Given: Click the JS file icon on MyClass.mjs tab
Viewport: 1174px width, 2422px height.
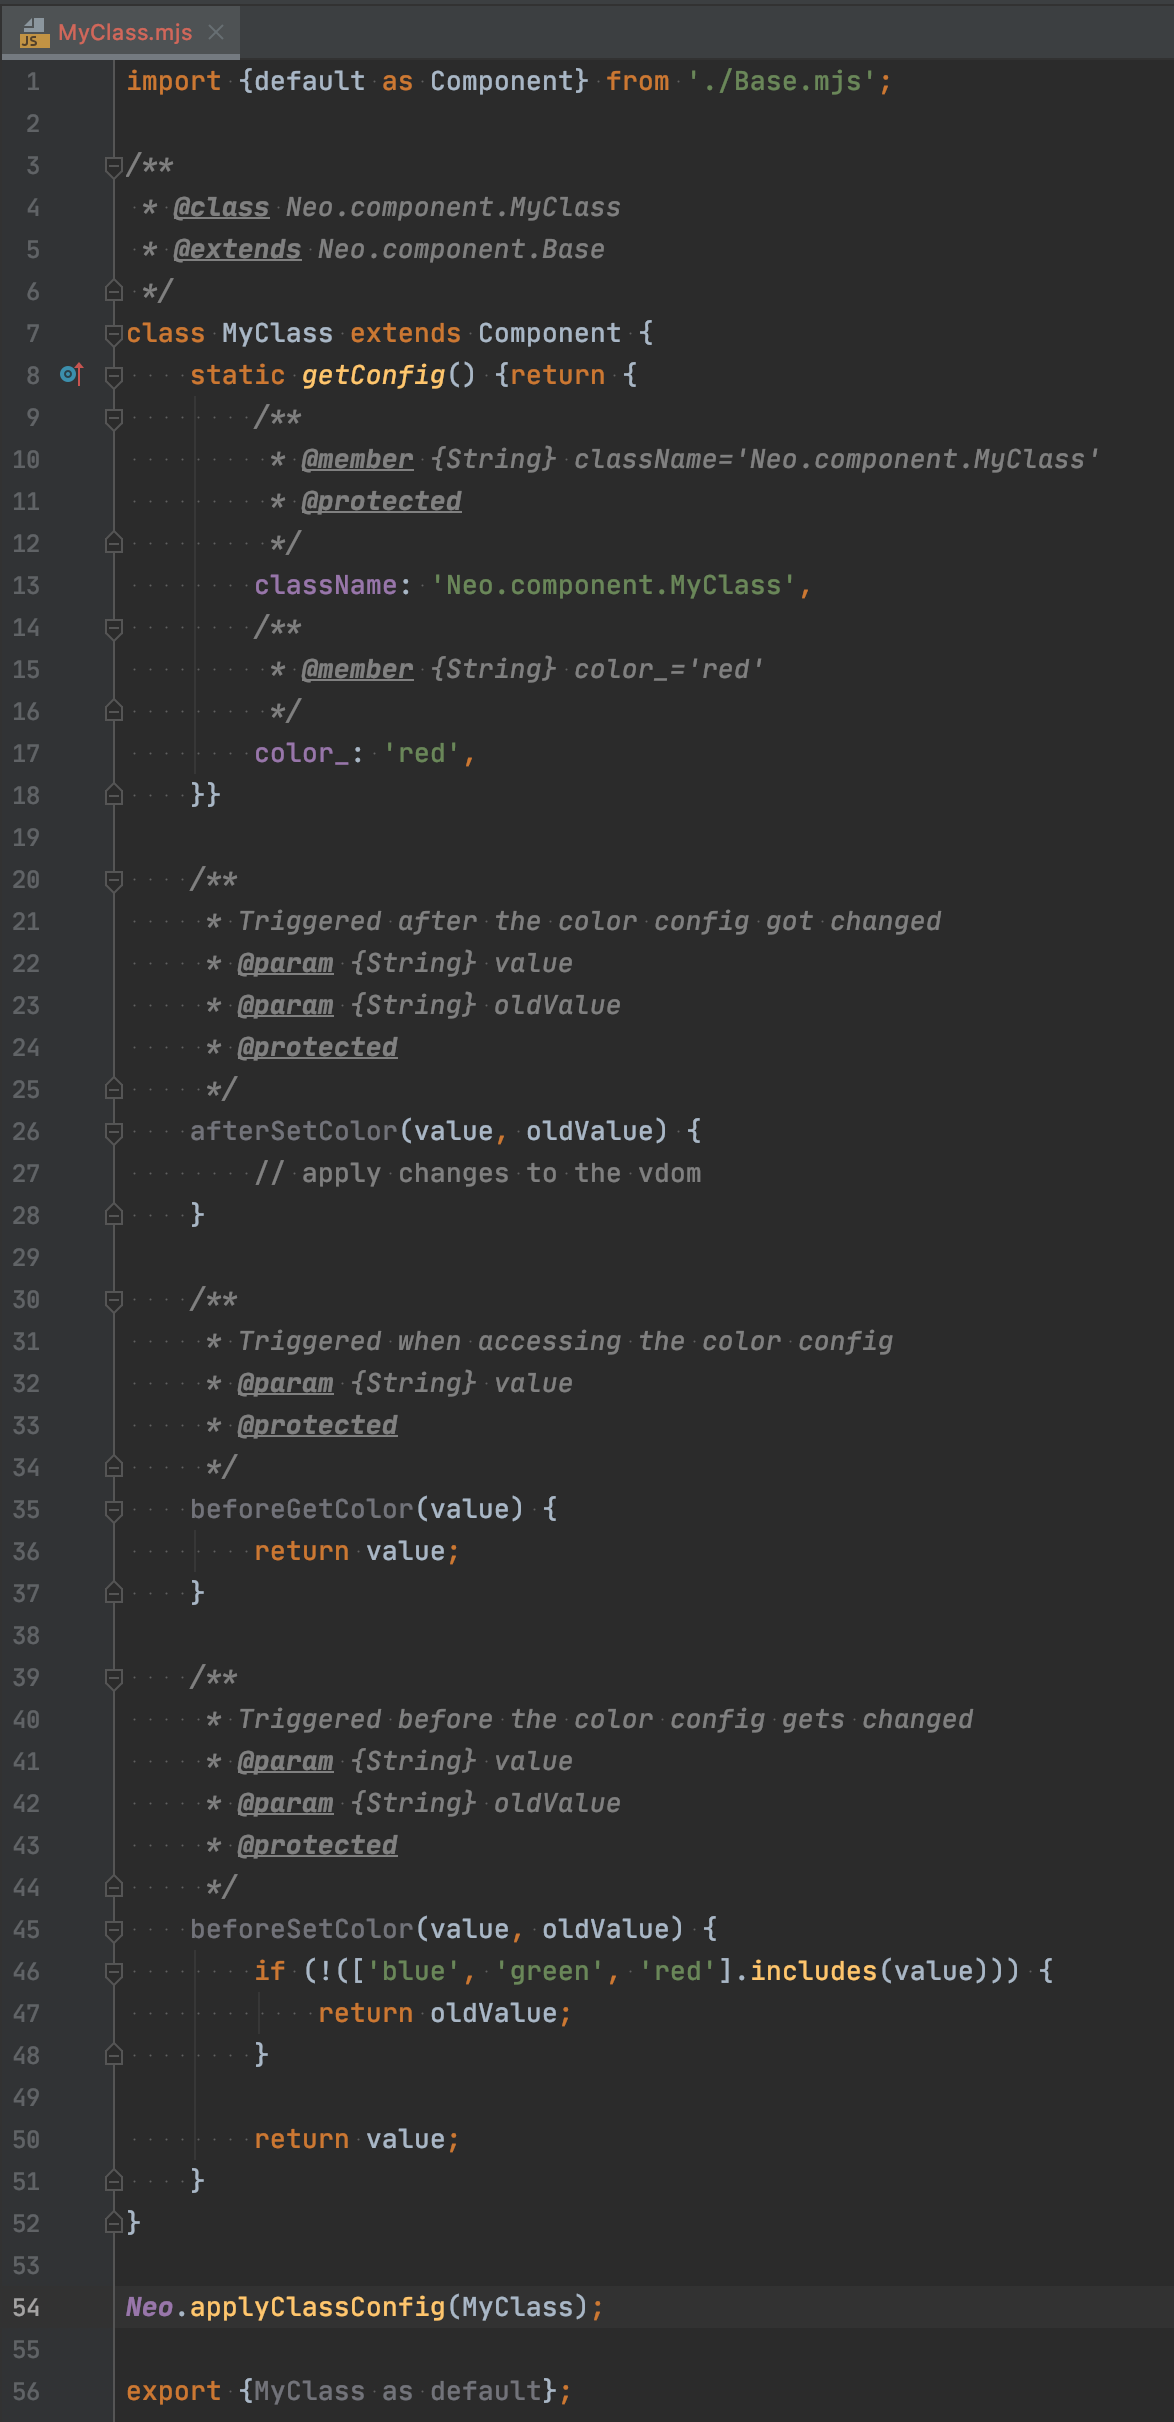Looking at the screenshot, I should pos(34,33).
